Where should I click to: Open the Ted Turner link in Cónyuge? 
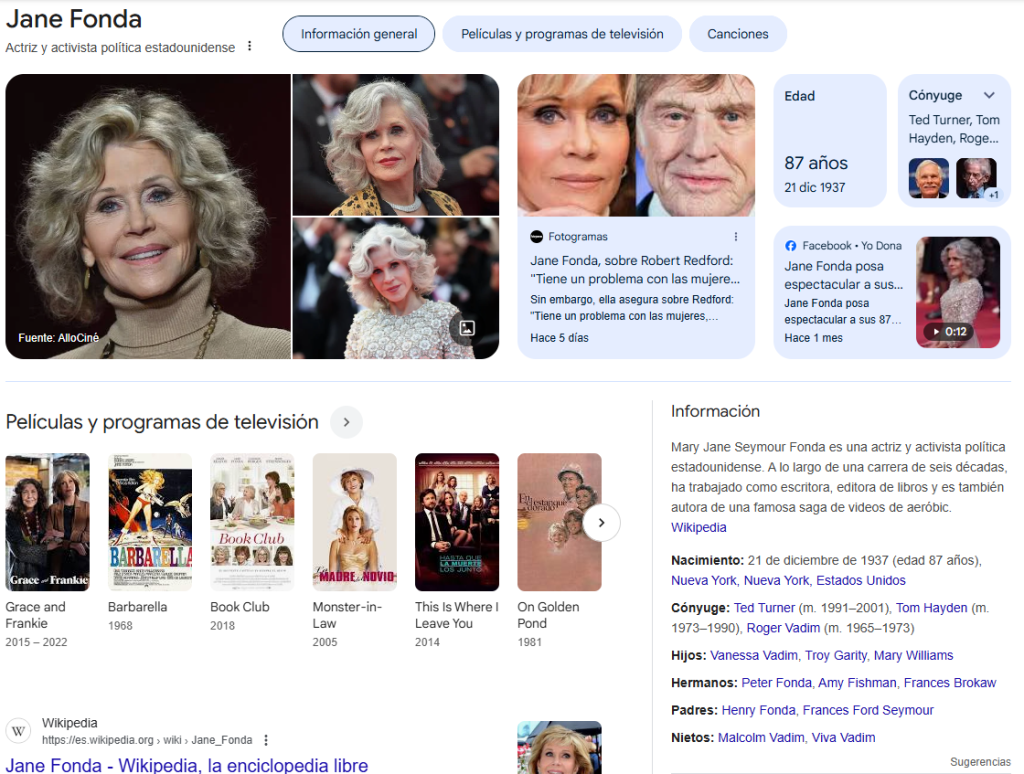pos(764,608)
